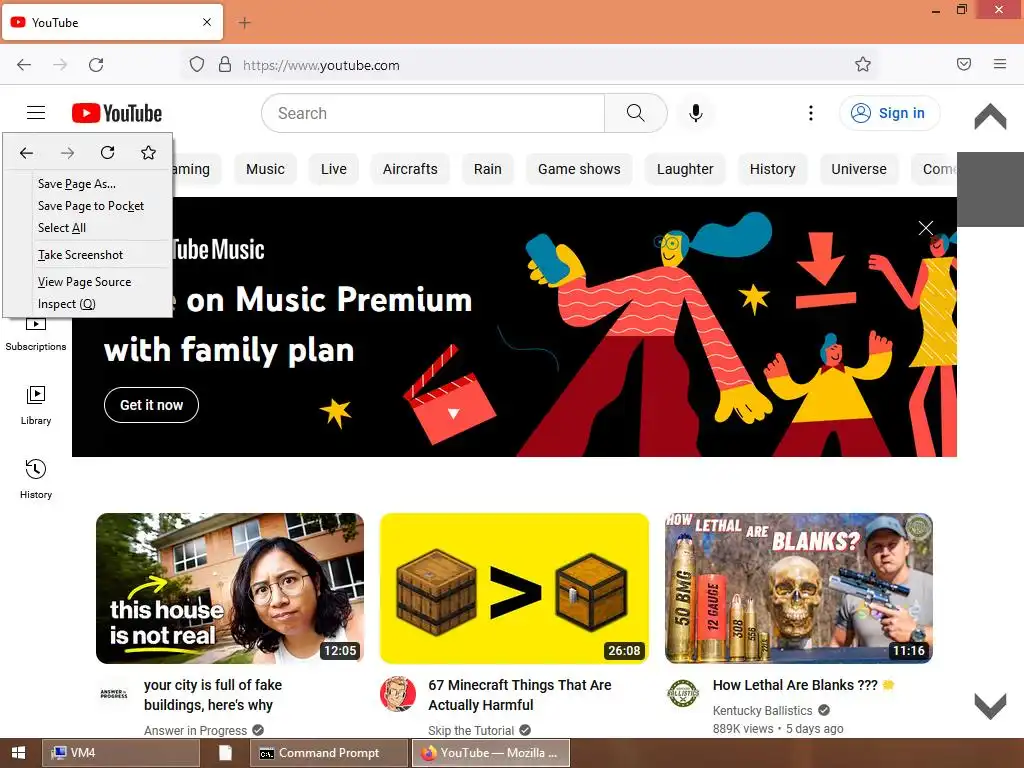Open 'your city is full of fake buildings' title
This screenshot has width=1024, height=768.
(213, 695)
